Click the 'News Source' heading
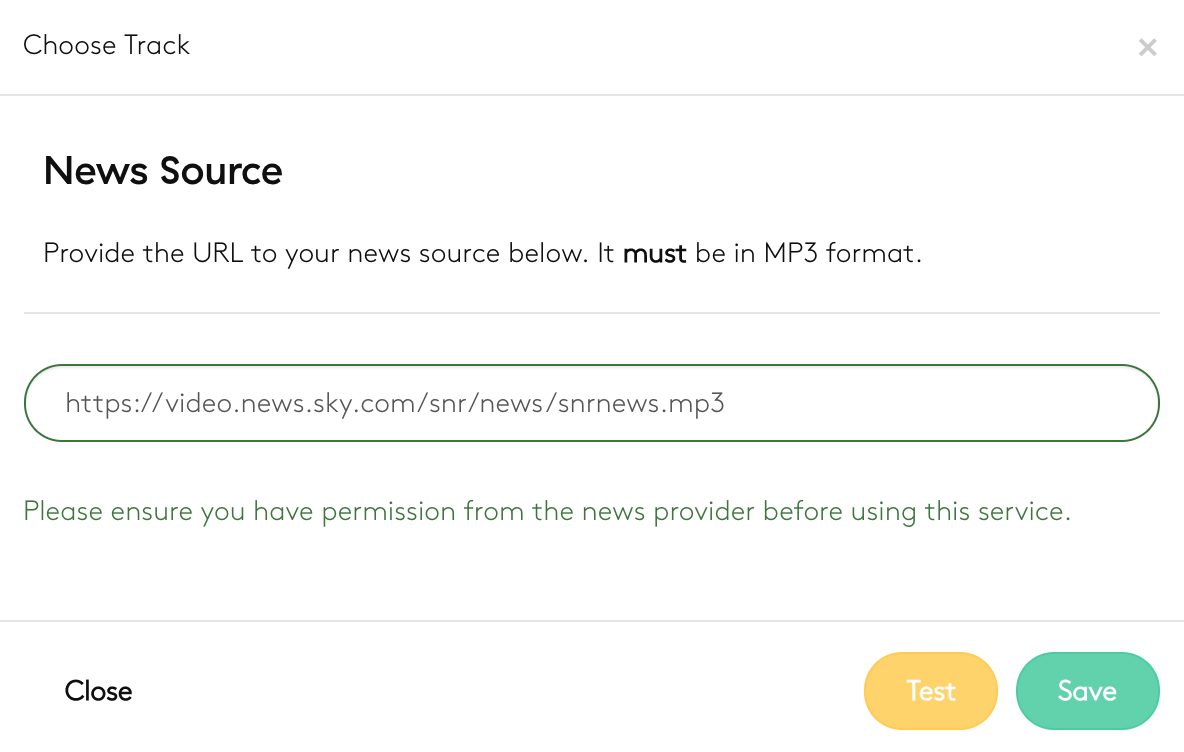The image size is (1184, 752). [x=163, y=171]
